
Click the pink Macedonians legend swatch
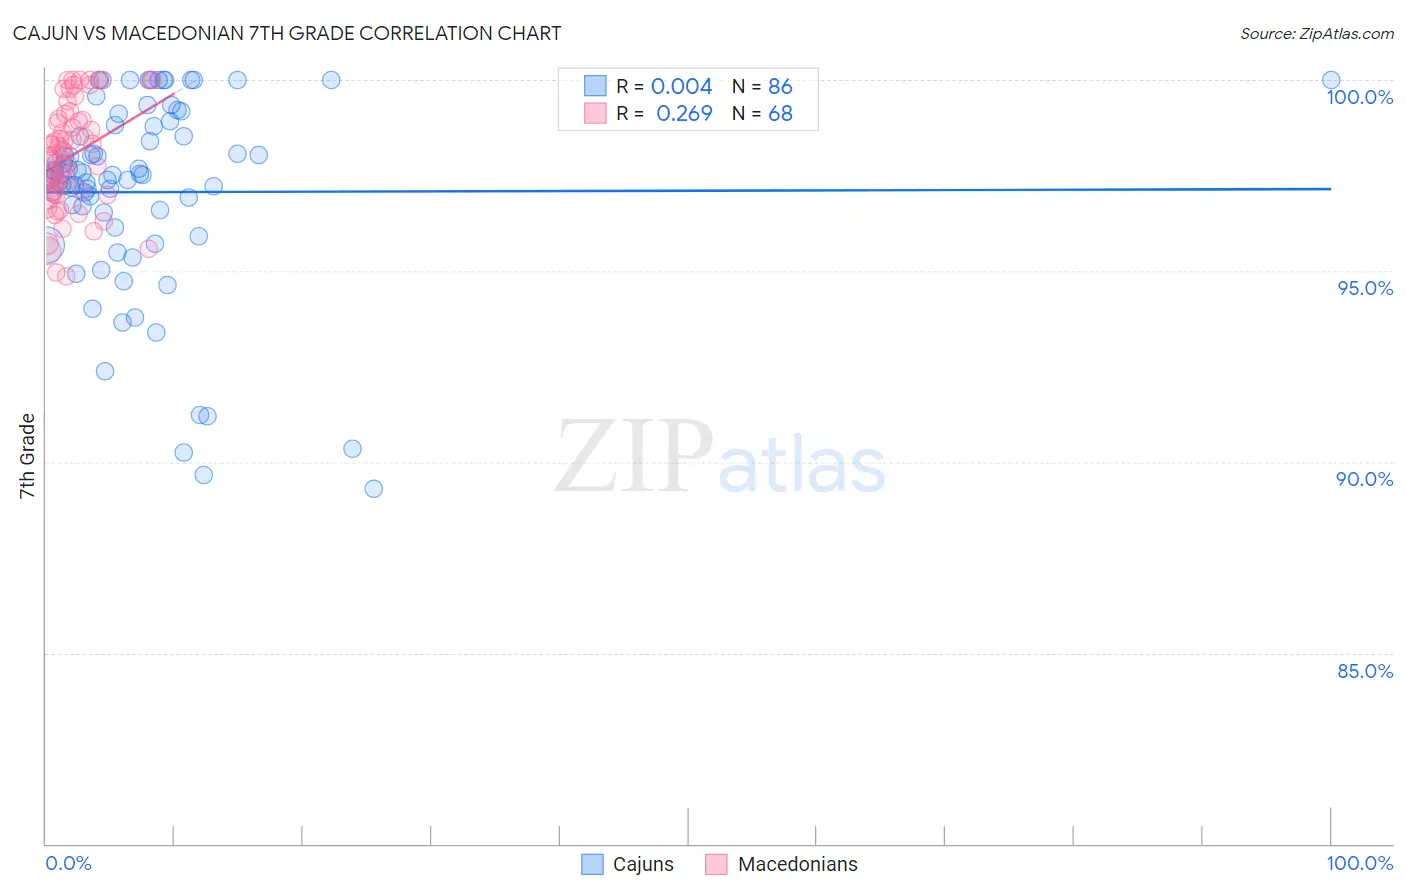(716, 864)
